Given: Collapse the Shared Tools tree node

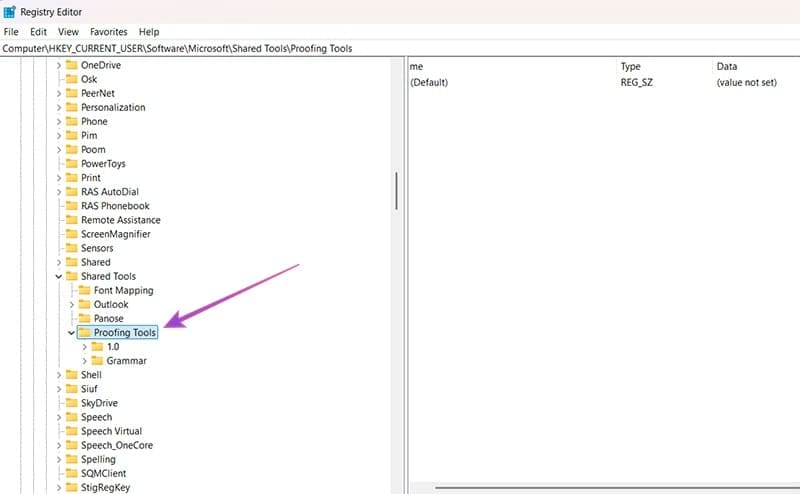Looking at the screenshot, I should pyautogui.click(x=59, y=276).
